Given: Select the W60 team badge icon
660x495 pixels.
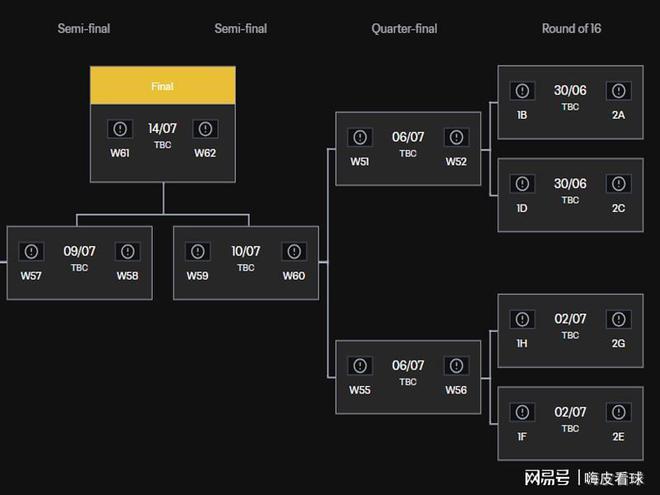Looking at the screenshot, I should (294, 251).
